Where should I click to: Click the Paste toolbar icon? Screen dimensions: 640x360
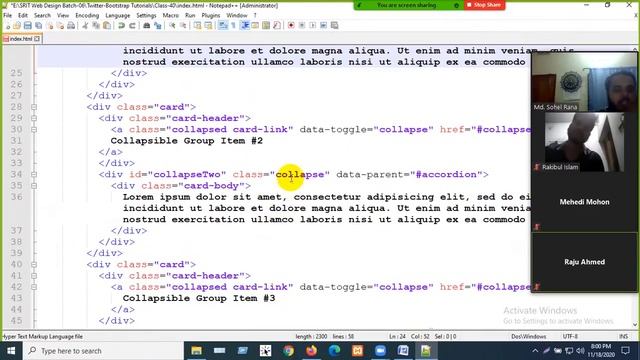coord(107,25)
